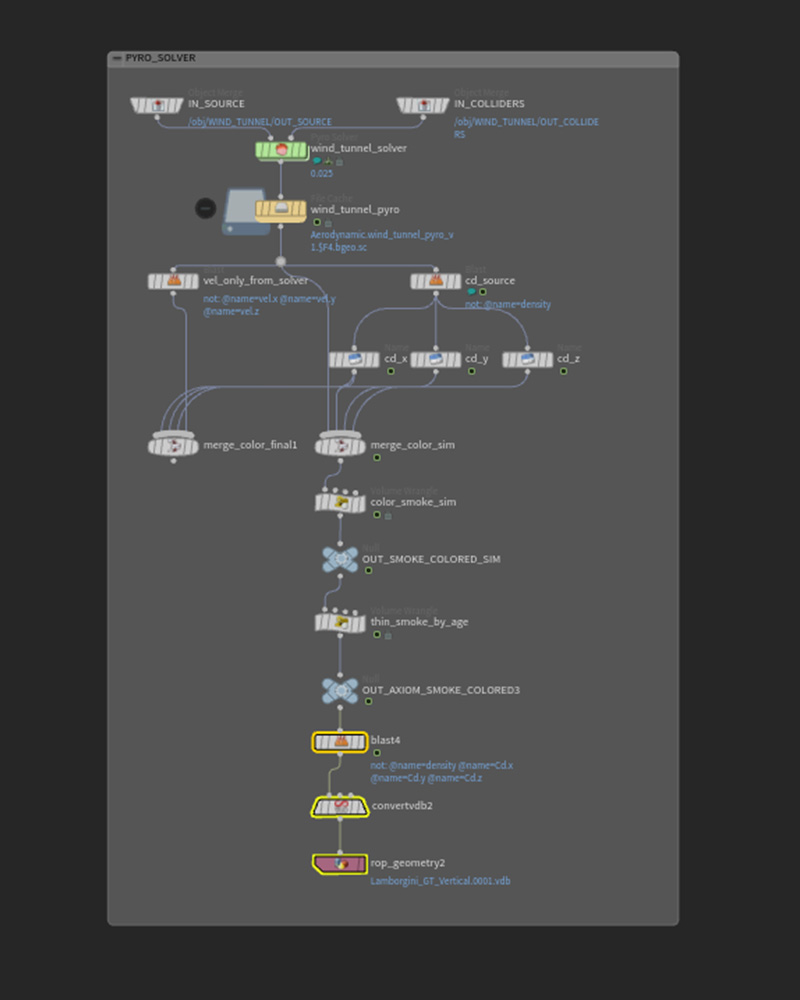Click the green wind_tunnel_solver pyro node
The image size is (800, 1000).
coord(281,150)
